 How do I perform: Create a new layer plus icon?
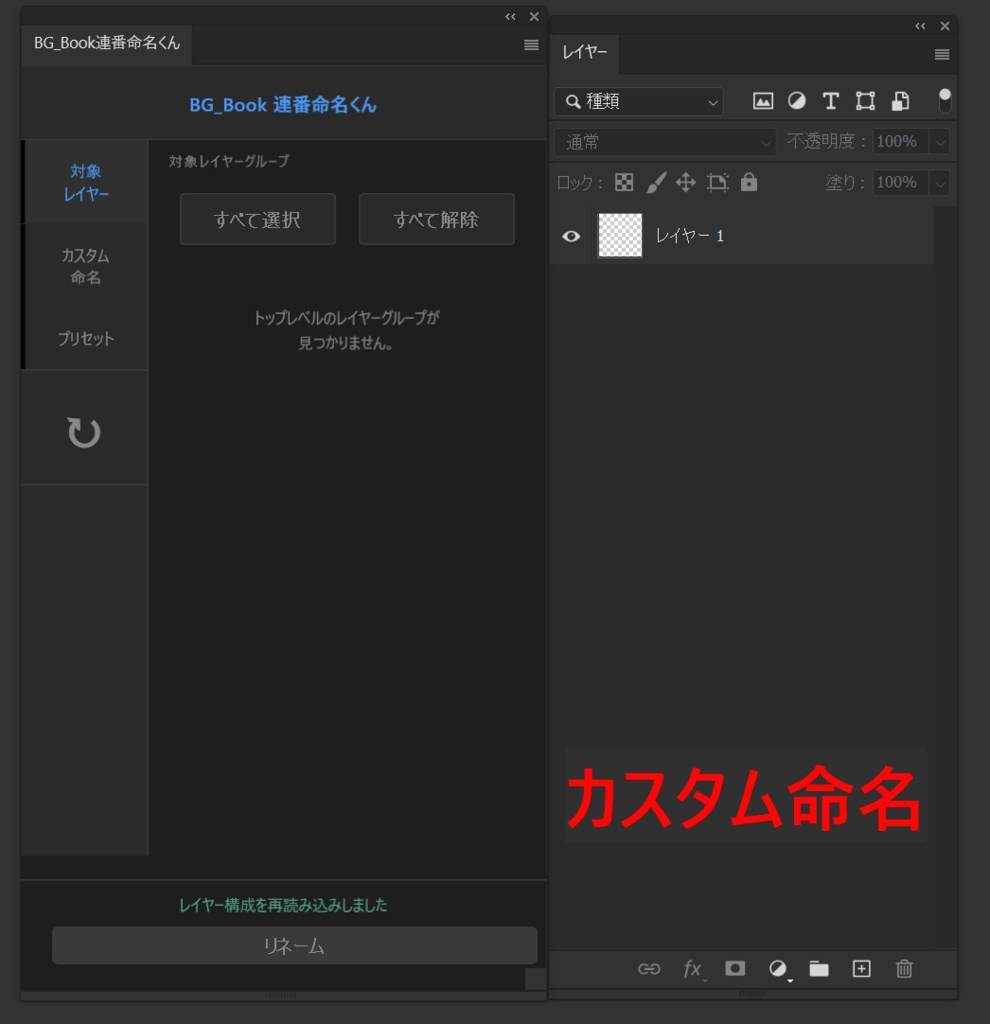(861, 968)
